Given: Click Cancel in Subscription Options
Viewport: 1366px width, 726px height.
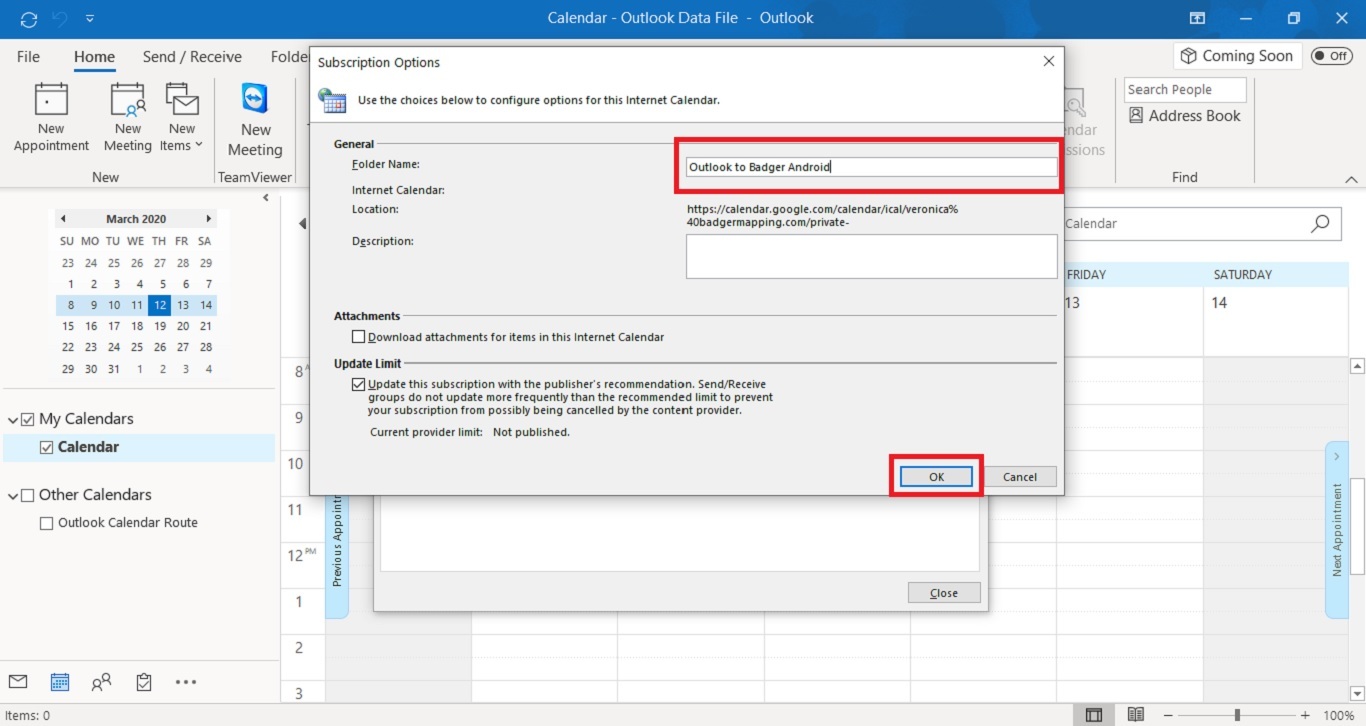Looking at the screenshot, I should [1020, 477].
